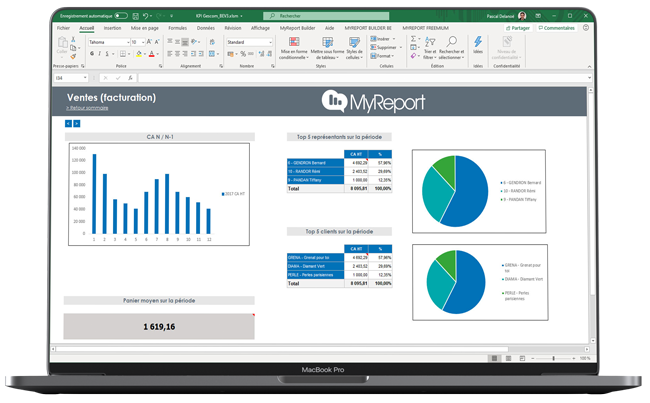Switch to Page Layout view in status bar
The image size is (650, 403).
(x=508, y=358)
